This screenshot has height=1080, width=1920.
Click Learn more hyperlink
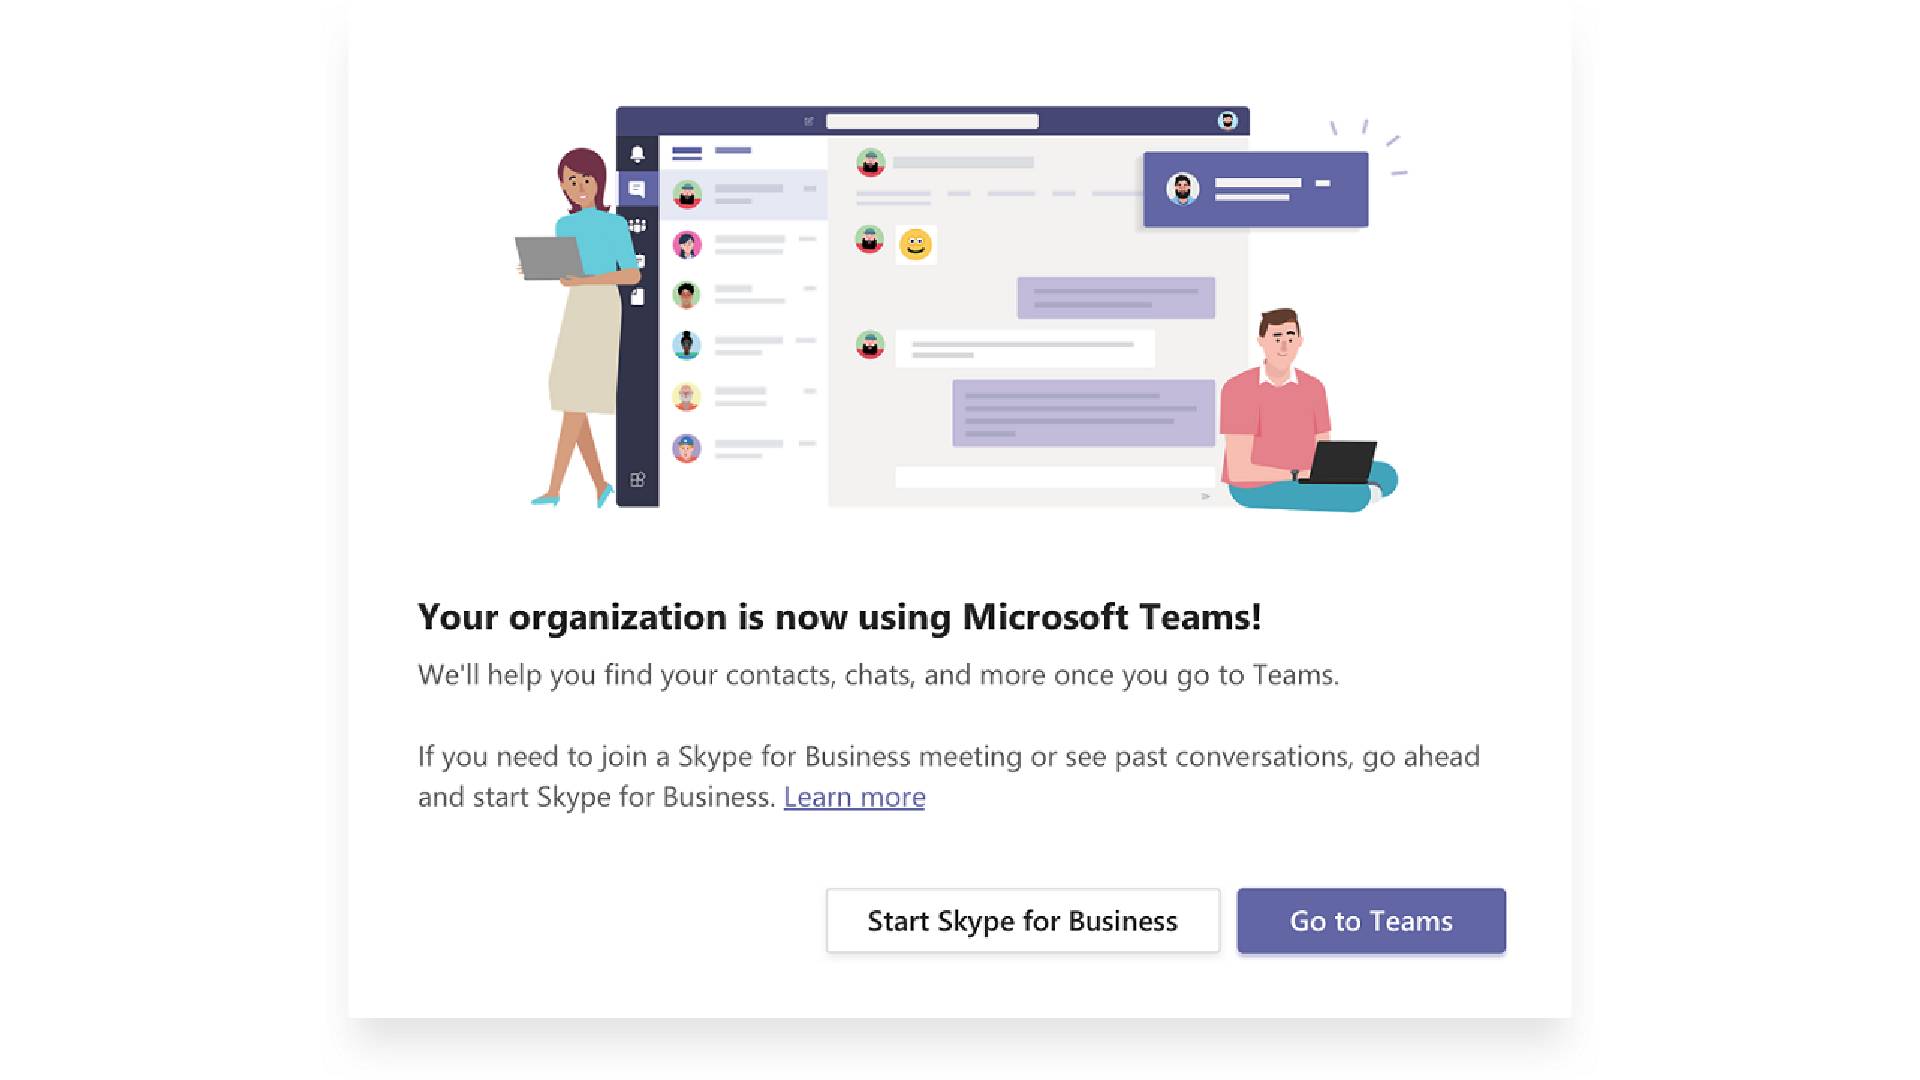coord(856,795)
